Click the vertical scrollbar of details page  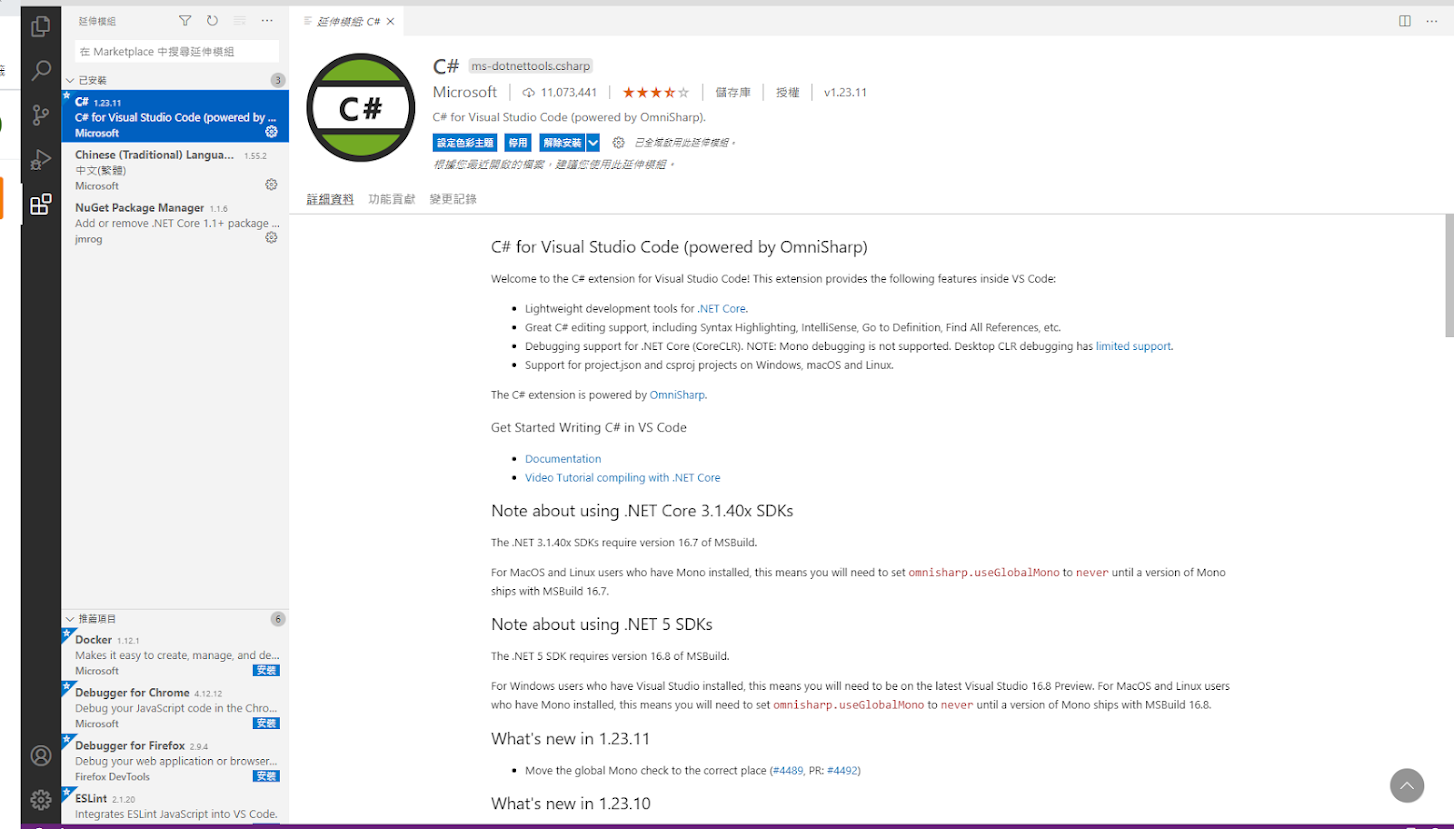1449,277
